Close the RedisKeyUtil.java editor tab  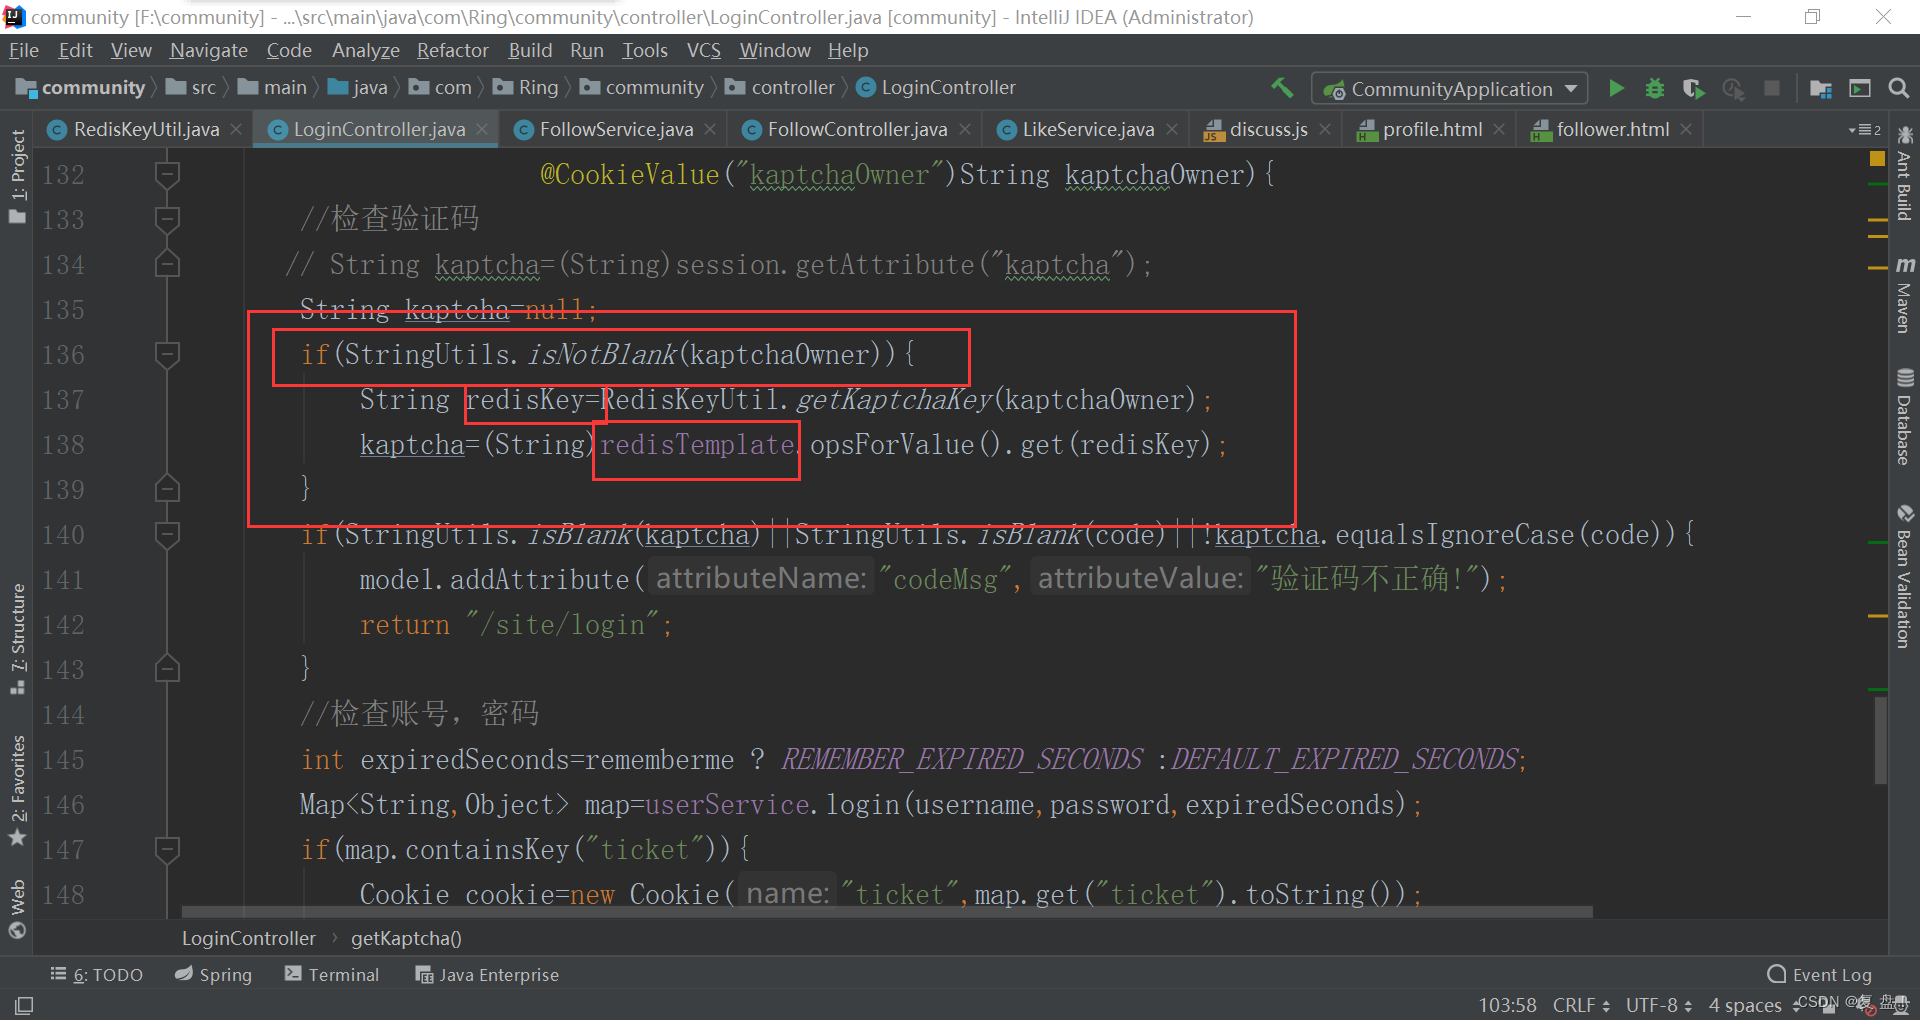tap(236, 129)
